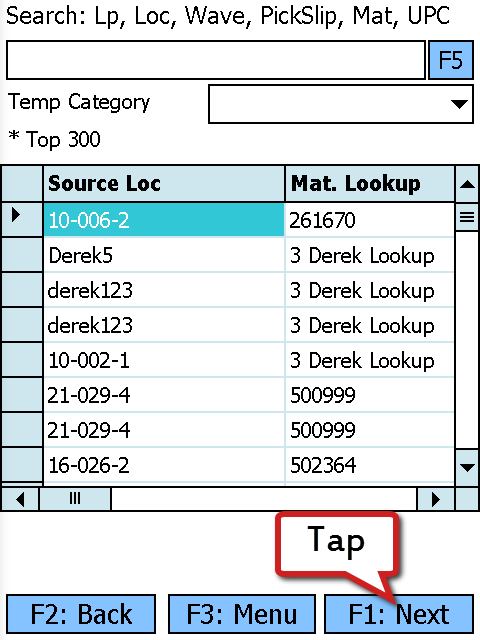Click the vertical scrollbar thumb grip

(x=467, y=217)
